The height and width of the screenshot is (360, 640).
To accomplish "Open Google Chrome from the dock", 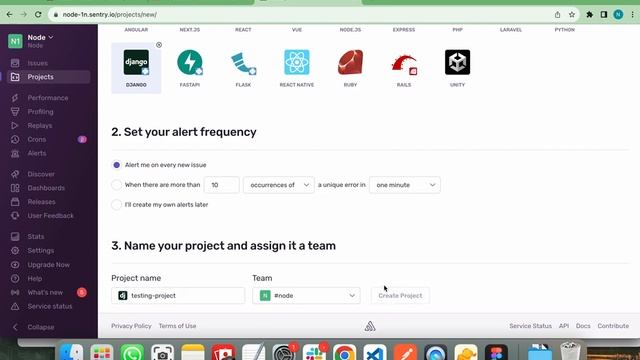I will (344, 353).
